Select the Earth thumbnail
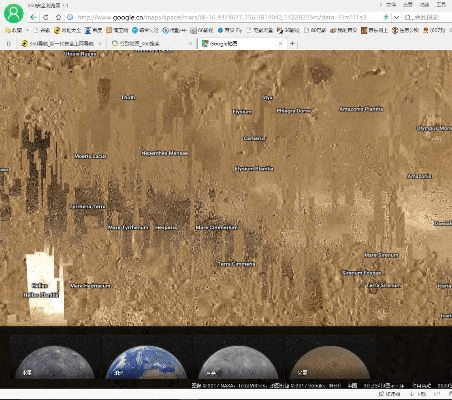The width and height of the screenshot is (452, 400). [146, 362]
